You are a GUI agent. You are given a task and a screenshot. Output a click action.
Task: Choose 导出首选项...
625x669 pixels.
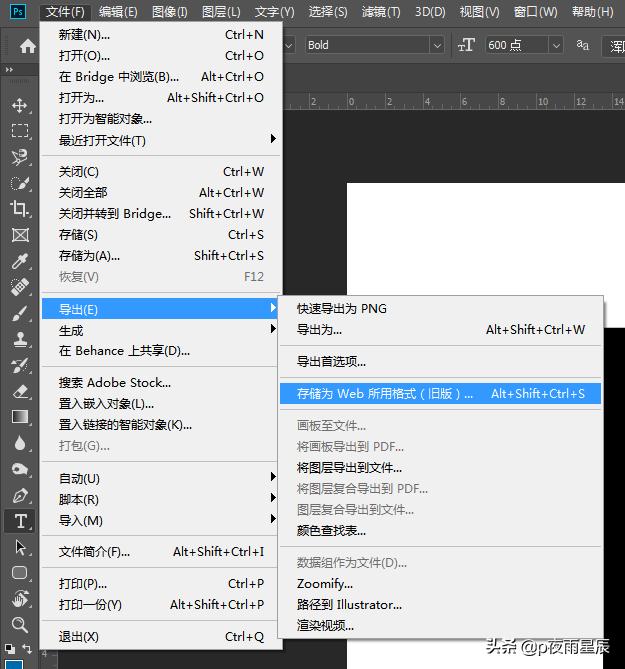(x=440, y=361)
